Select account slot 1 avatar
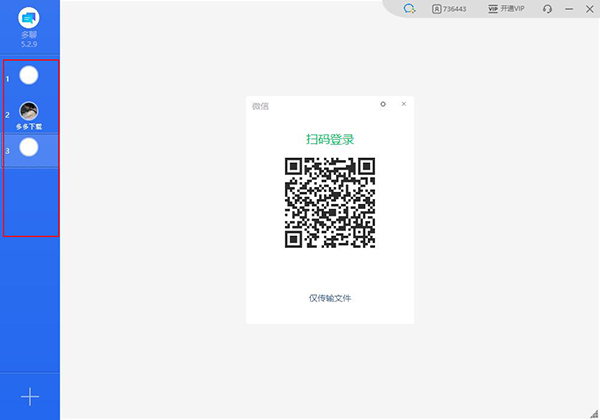 (29, 75)
